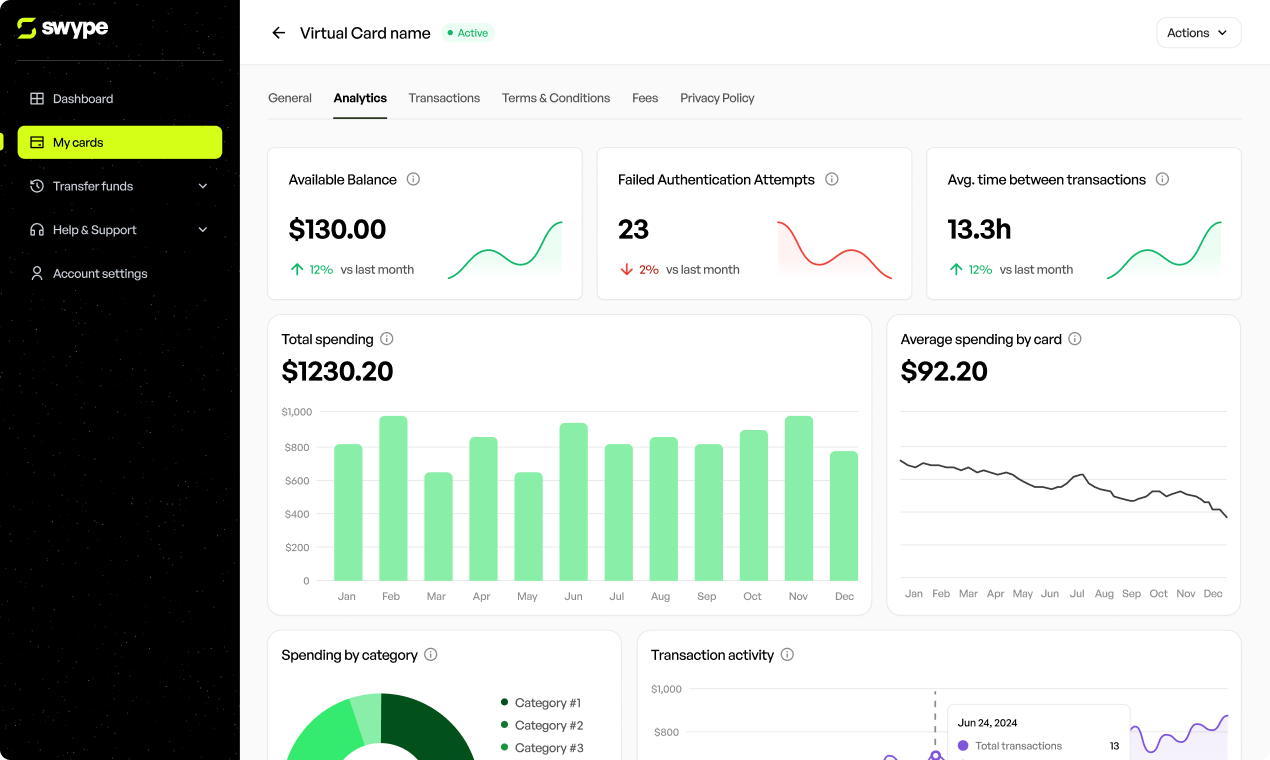Screen dimensions: 1270x760
Task: Click the Swype logo
Action: click(x=62, y=28)
